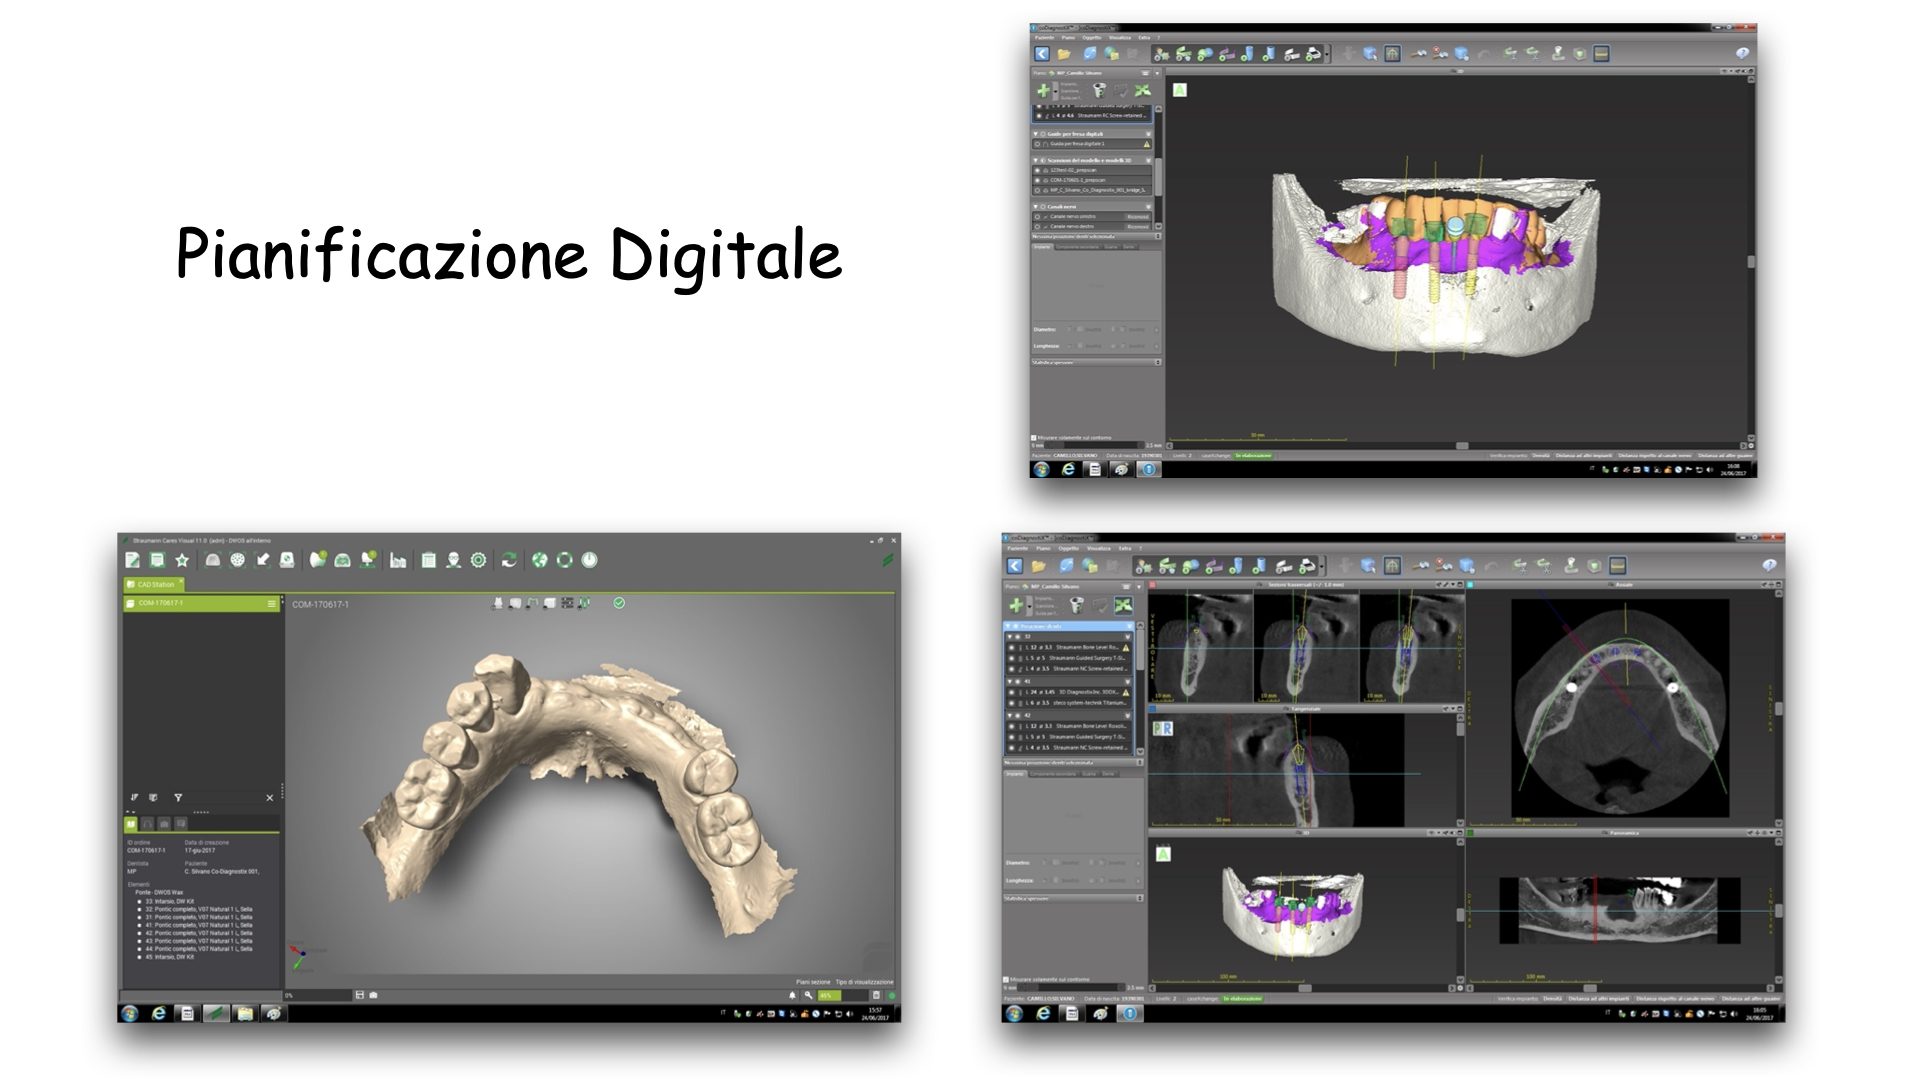
Task: Click 'Densità' in multi-view coDiagnostiX status bar
Action: 1553,998
